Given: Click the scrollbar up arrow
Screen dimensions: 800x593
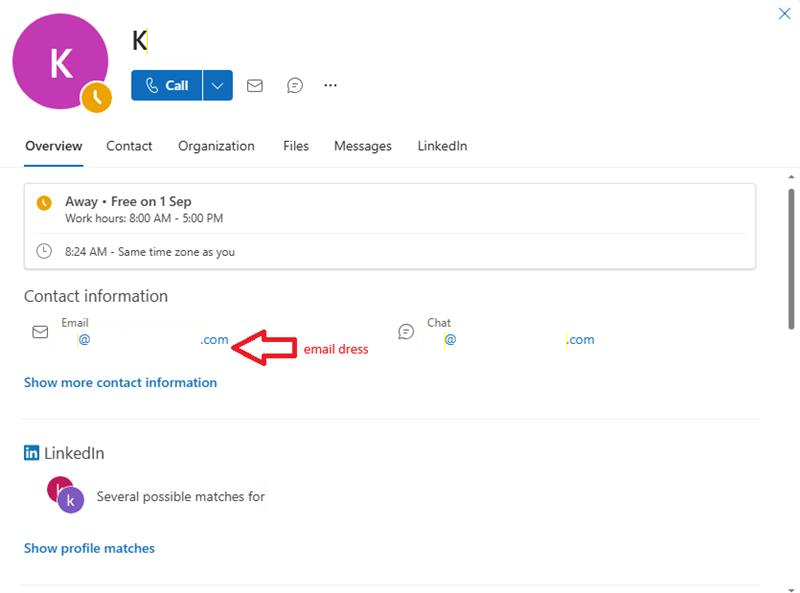Looking at the screenshot, I should 791,177.
